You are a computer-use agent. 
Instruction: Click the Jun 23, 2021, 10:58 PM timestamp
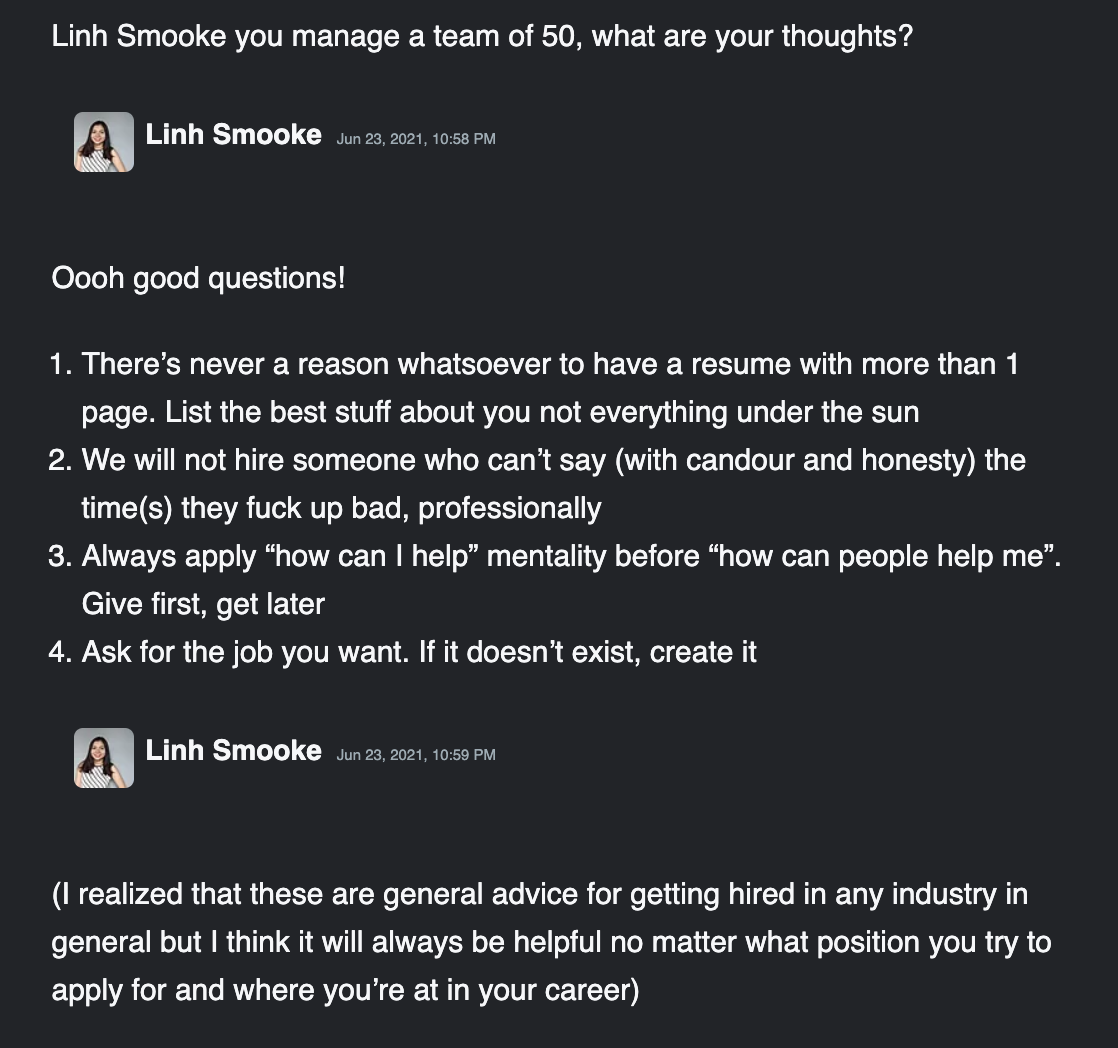416,139
